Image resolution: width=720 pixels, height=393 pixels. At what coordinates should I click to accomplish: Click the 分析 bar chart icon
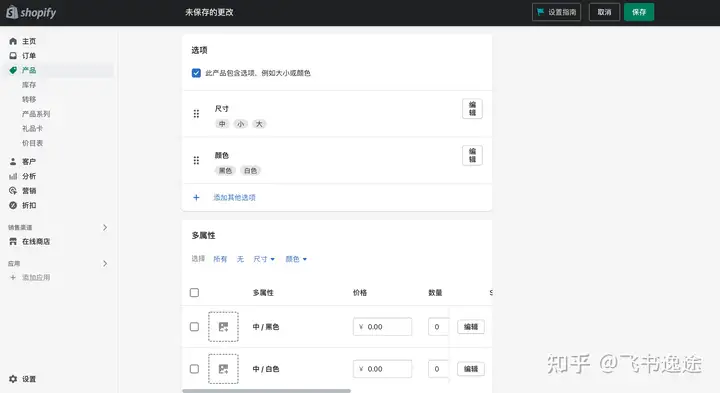[x=13, y=176]
